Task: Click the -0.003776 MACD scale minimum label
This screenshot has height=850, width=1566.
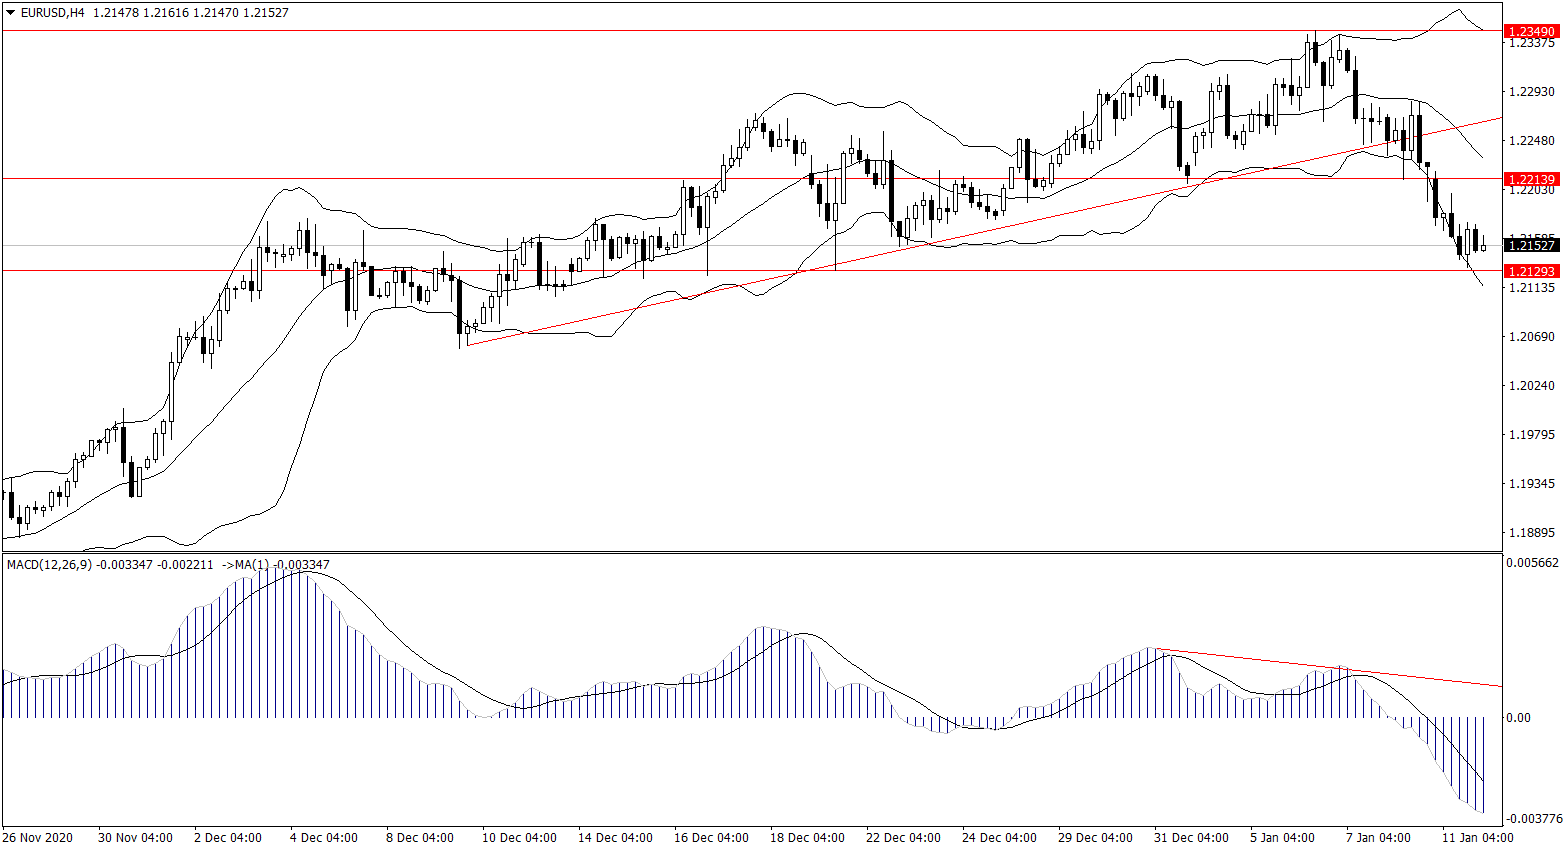Action: pyautogui.click(x=1532, y=818)
